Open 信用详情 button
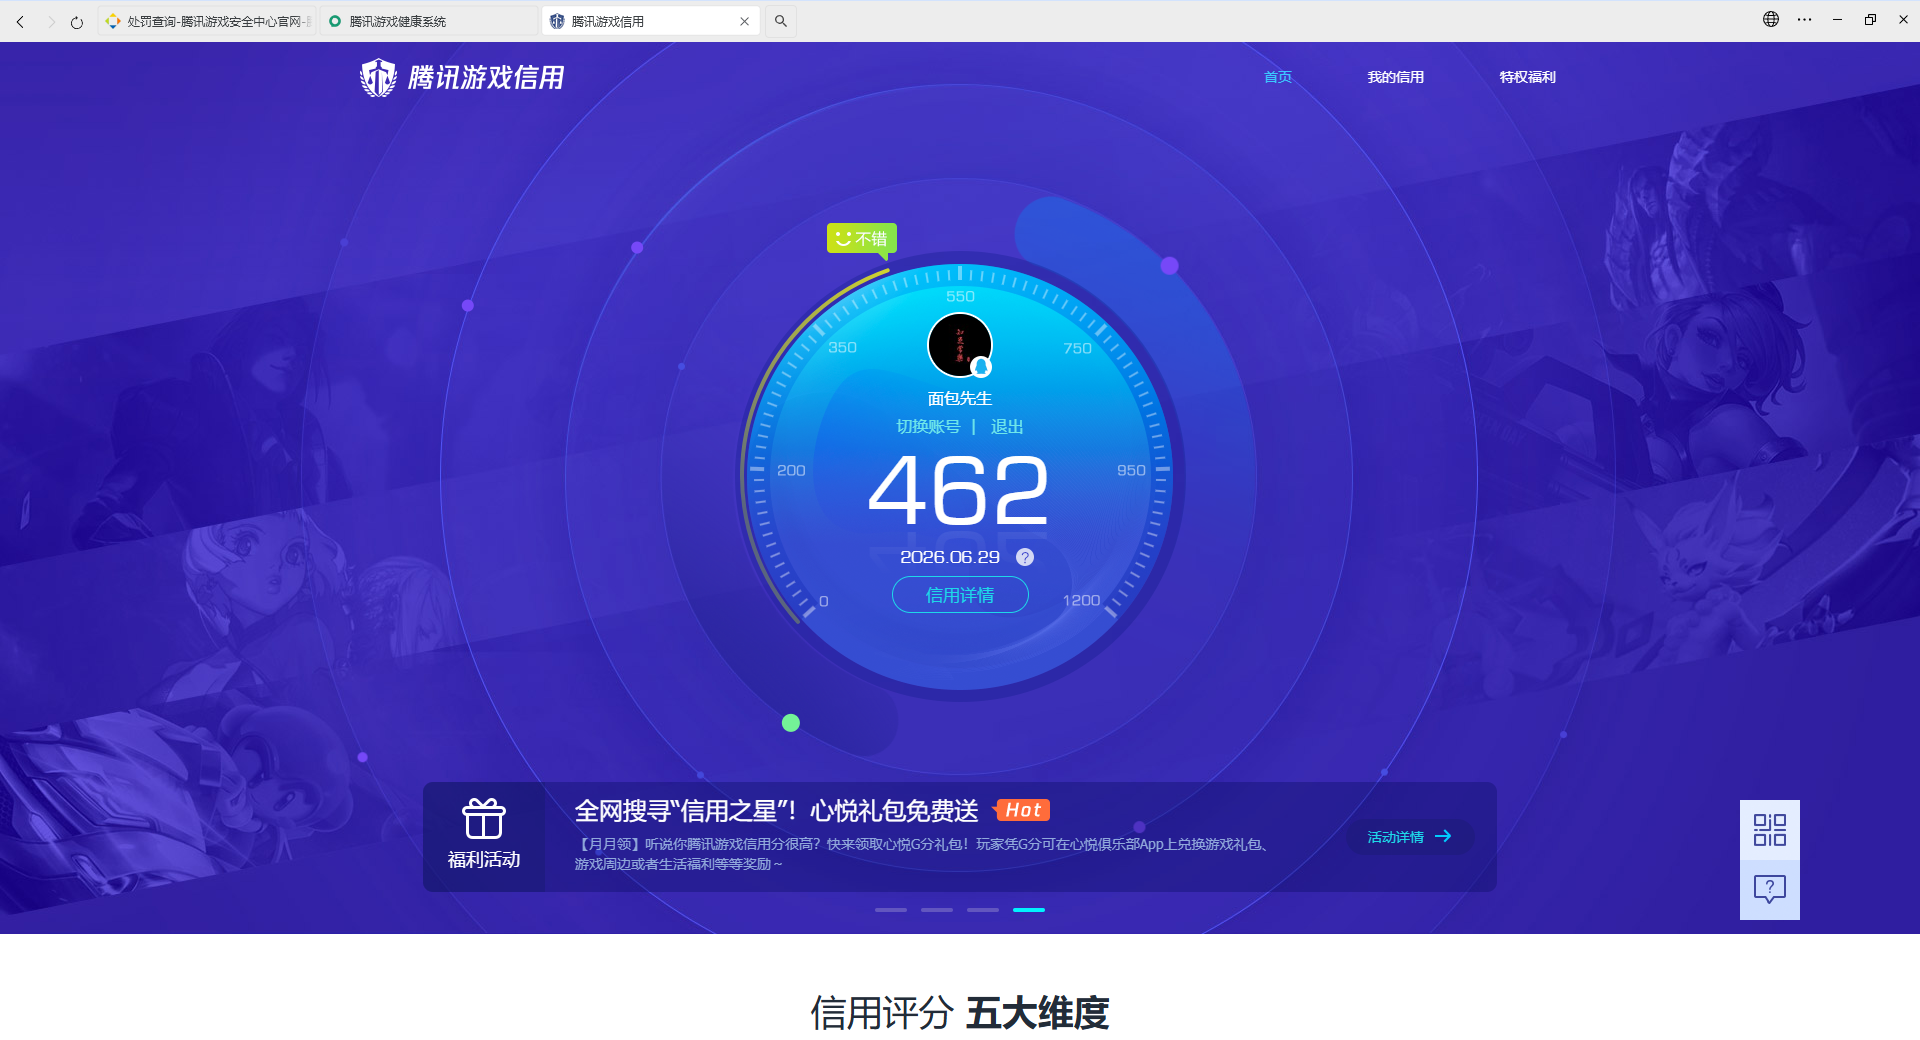The height and width of the screenshot is (1040, 1920). (x=960, y=595)
